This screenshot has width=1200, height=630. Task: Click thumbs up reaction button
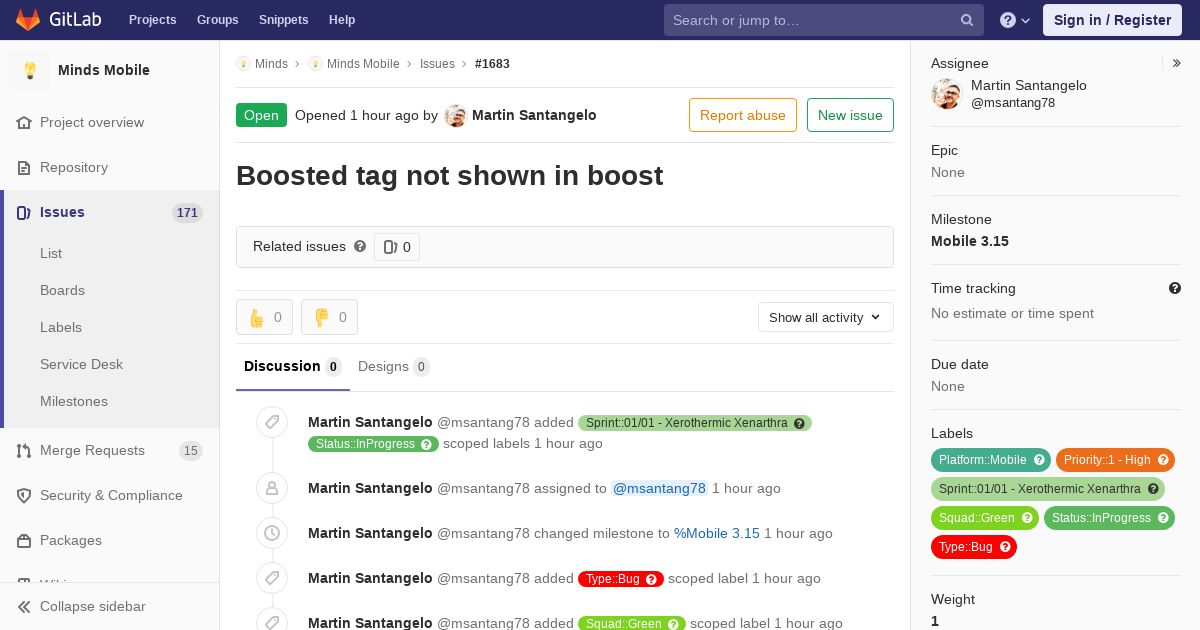[x=264, y=317]
